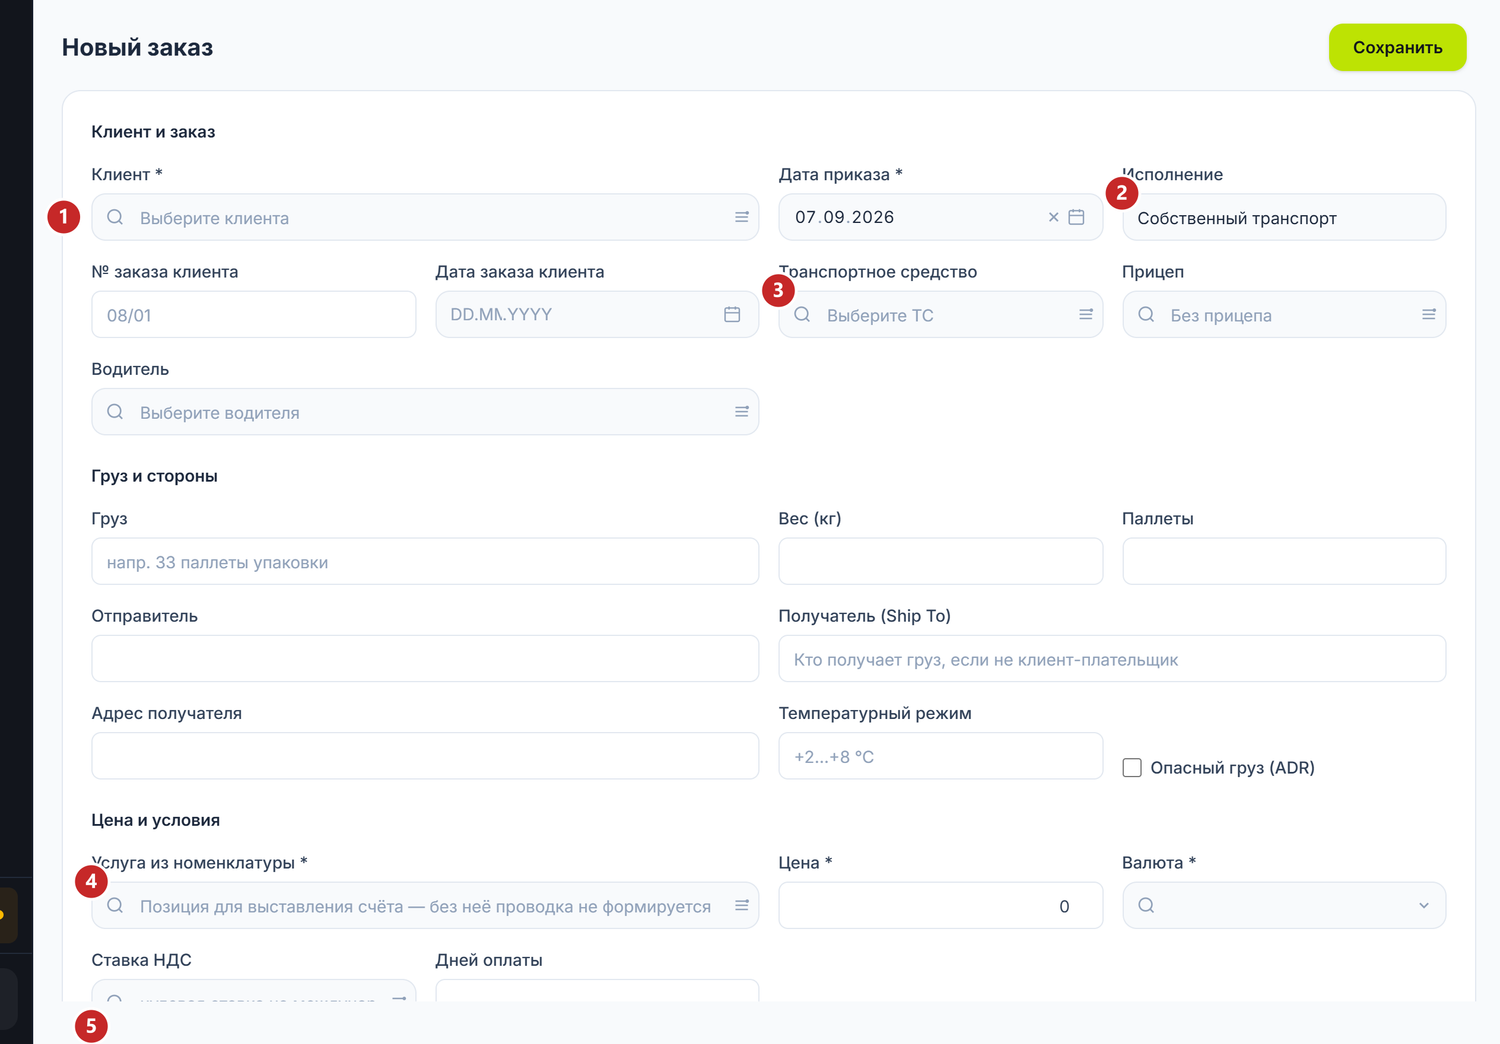This screenshot has height=1044, width=1500.
Task: Click the Вес (кг) input
Action: click(x=941, y=561)
